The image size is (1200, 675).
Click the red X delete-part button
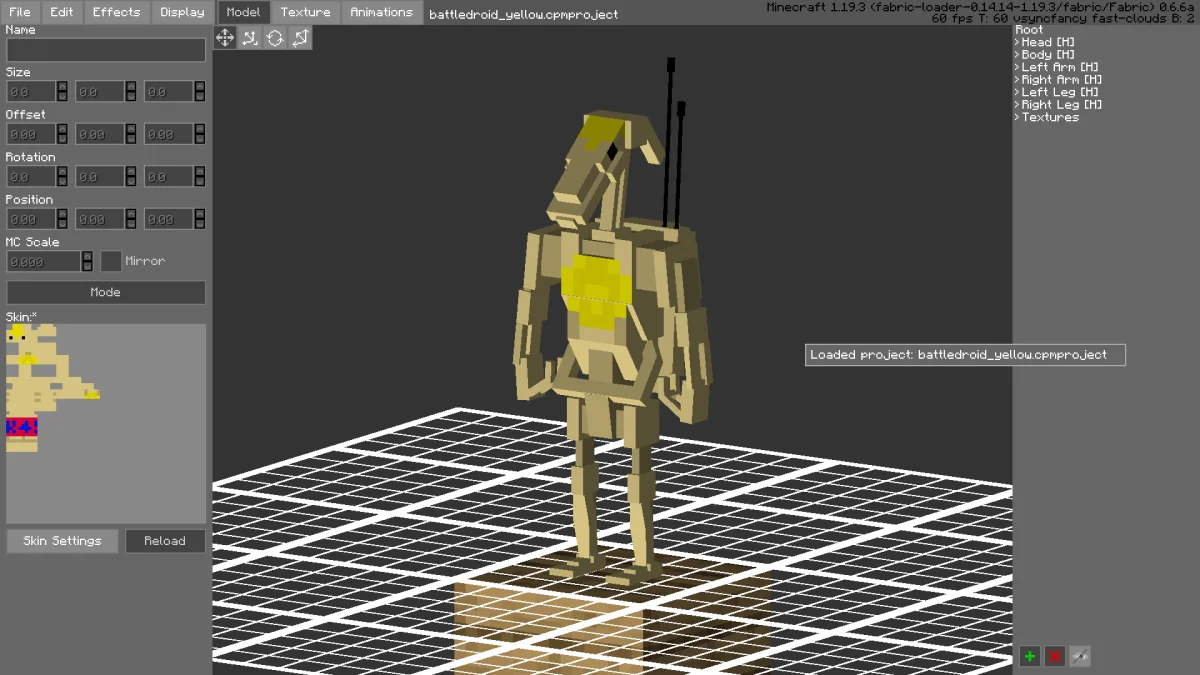tap(1054, 656)
